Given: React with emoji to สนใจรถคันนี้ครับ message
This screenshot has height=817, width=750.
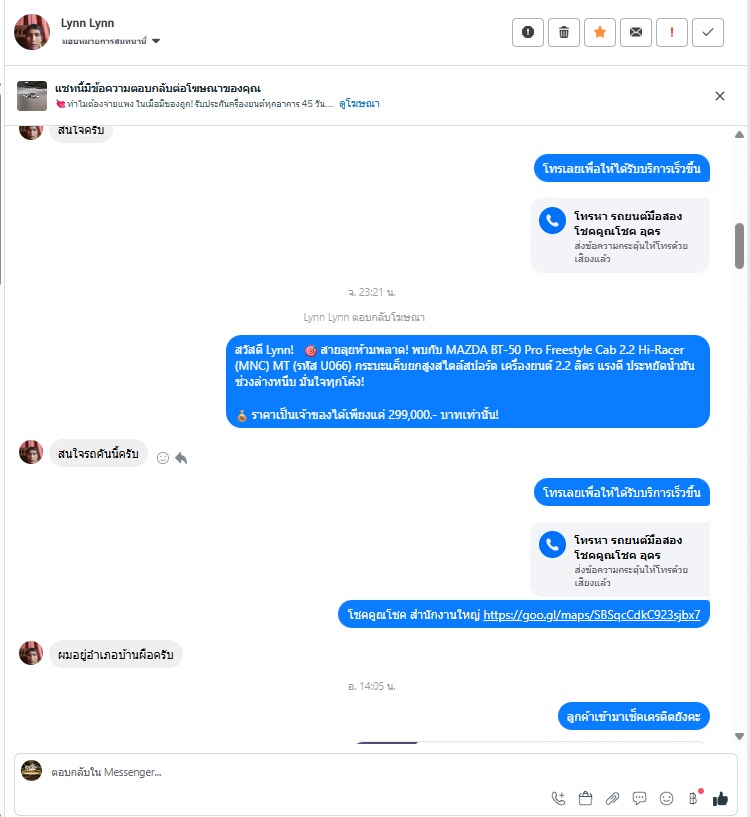Looking at the screenshot, I should 163,457.
